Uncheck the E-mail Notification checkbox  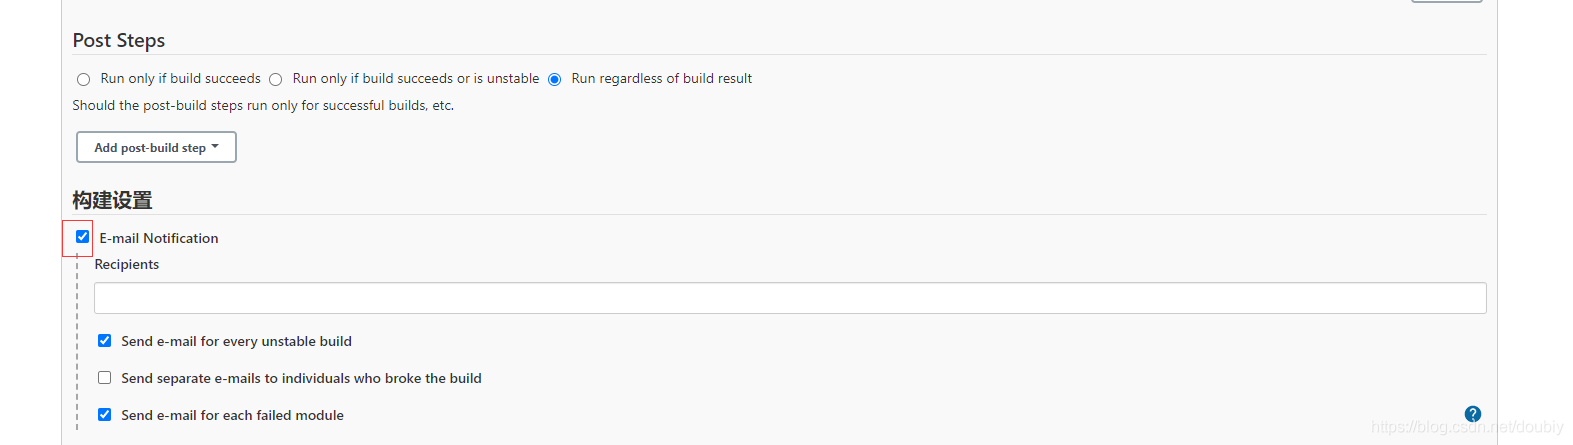click(x=83, y=237)
